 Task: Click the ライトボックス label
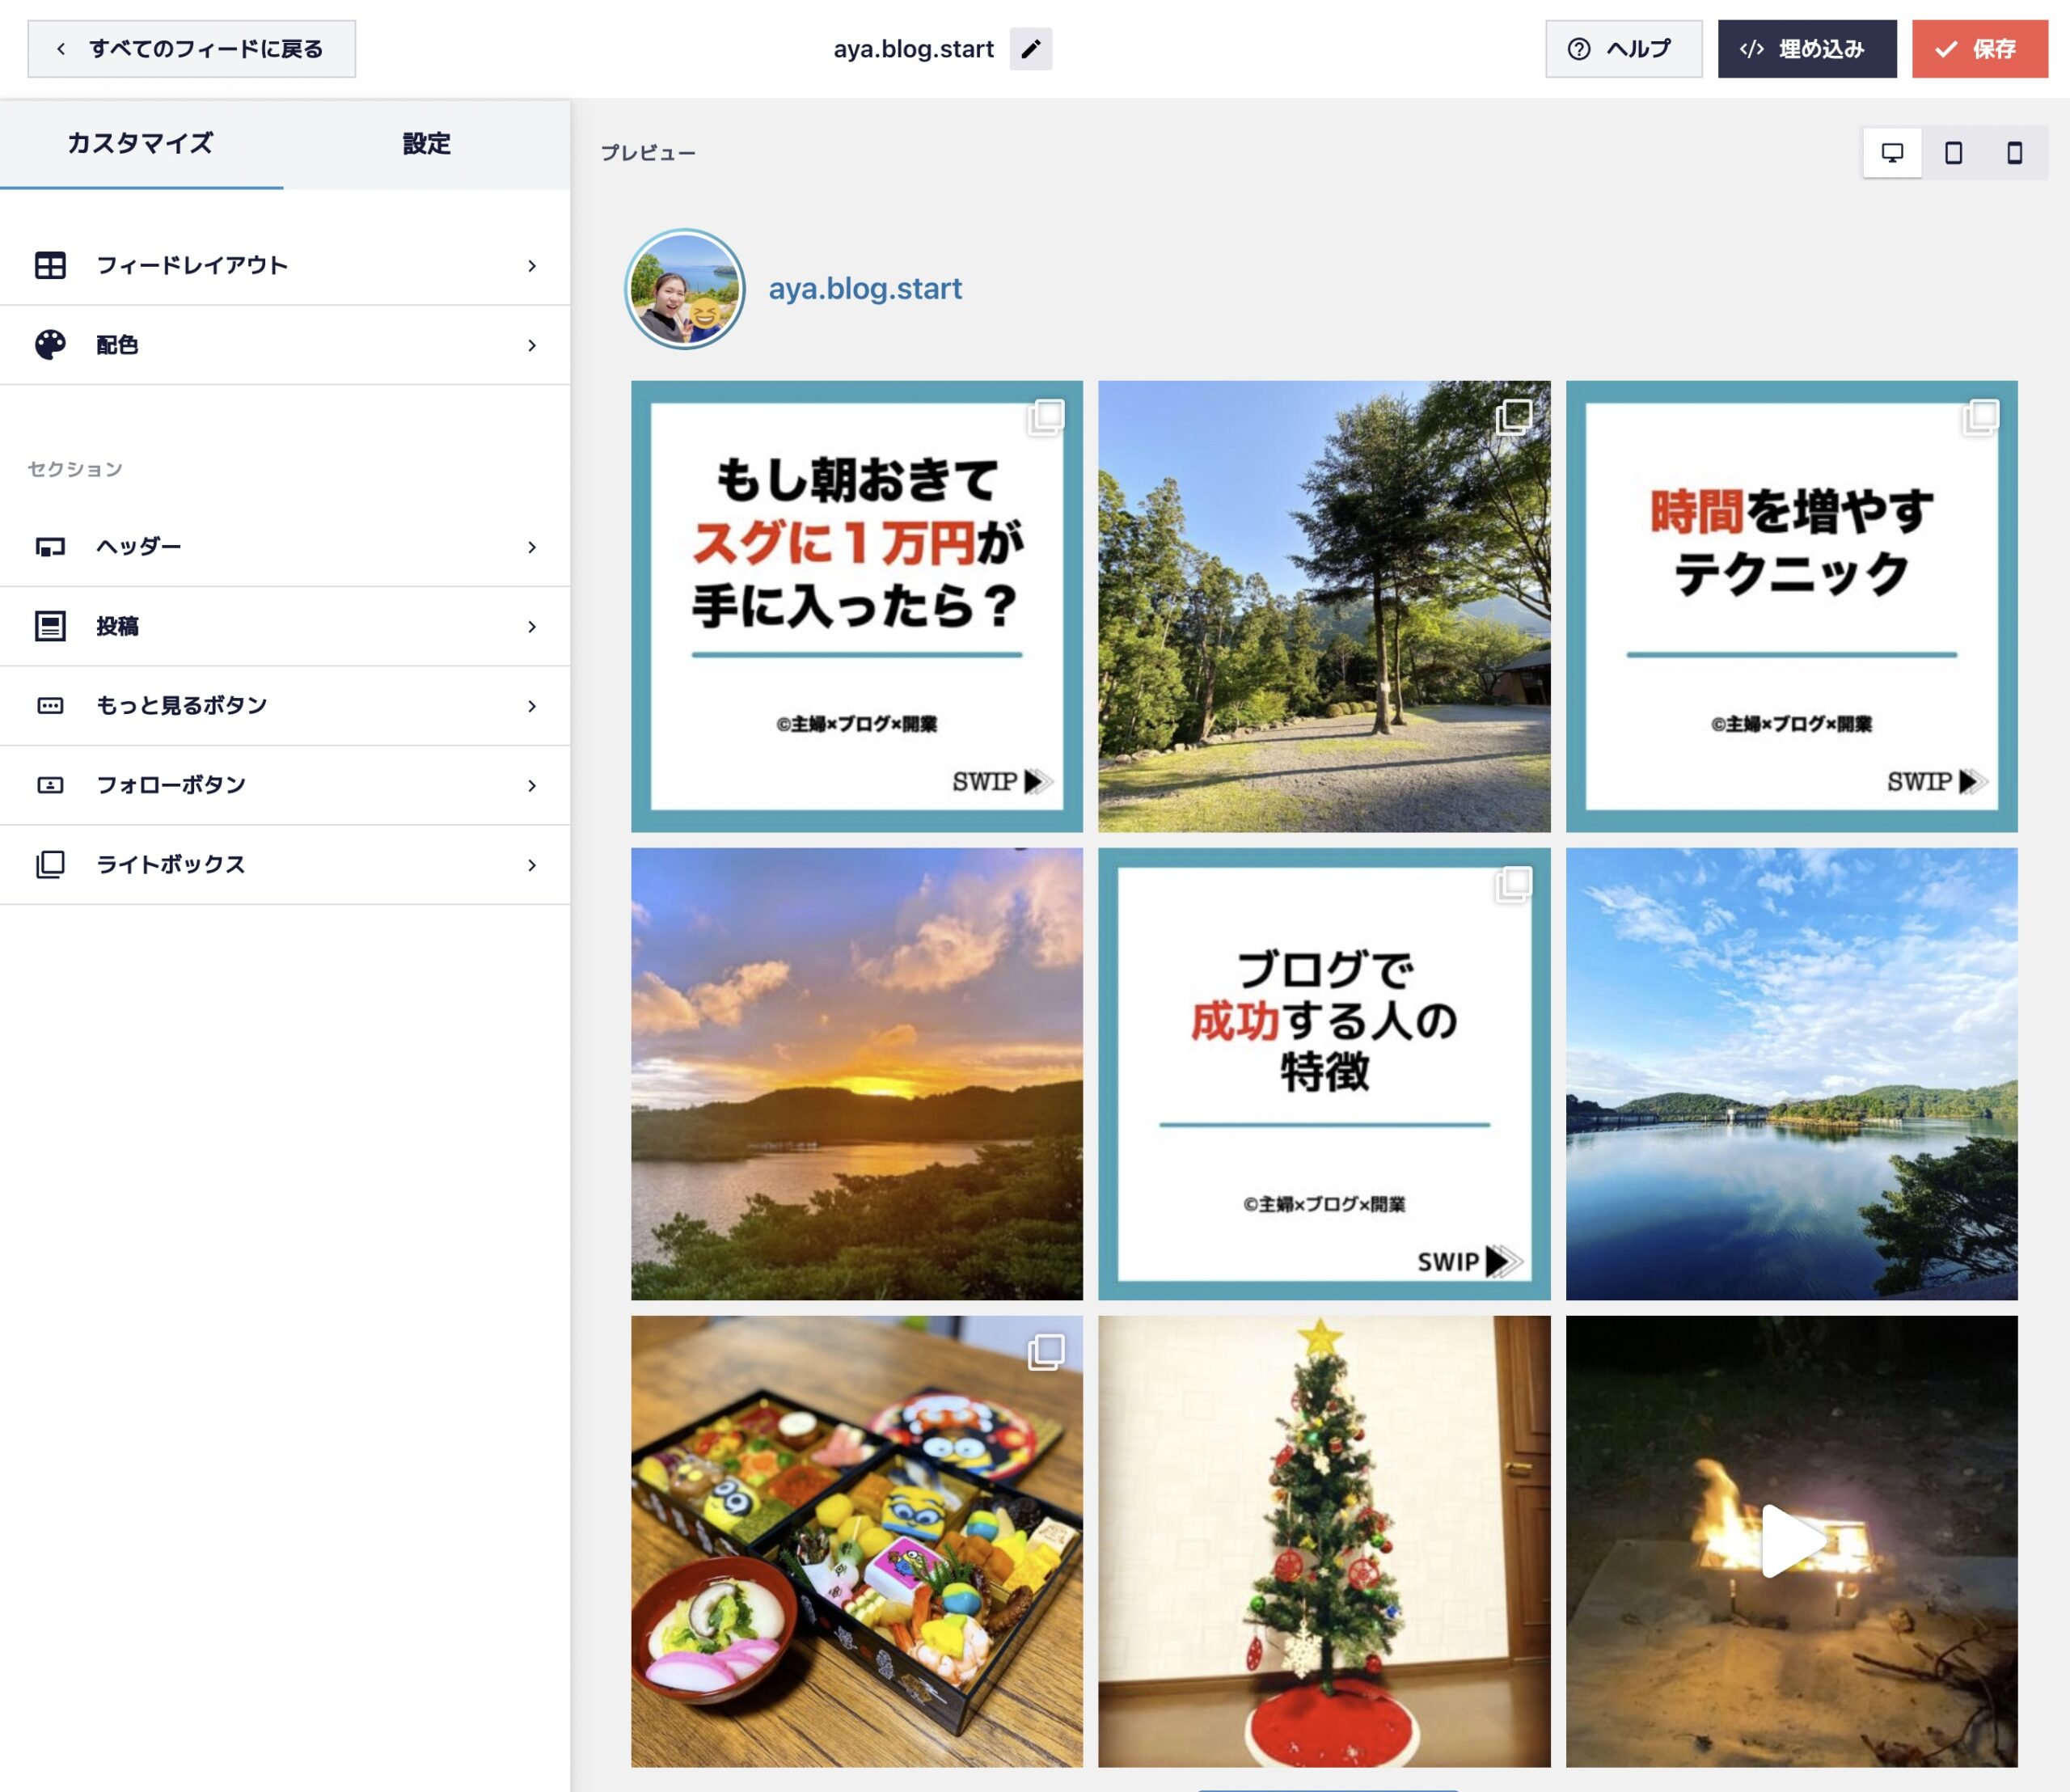pos(171,865)
